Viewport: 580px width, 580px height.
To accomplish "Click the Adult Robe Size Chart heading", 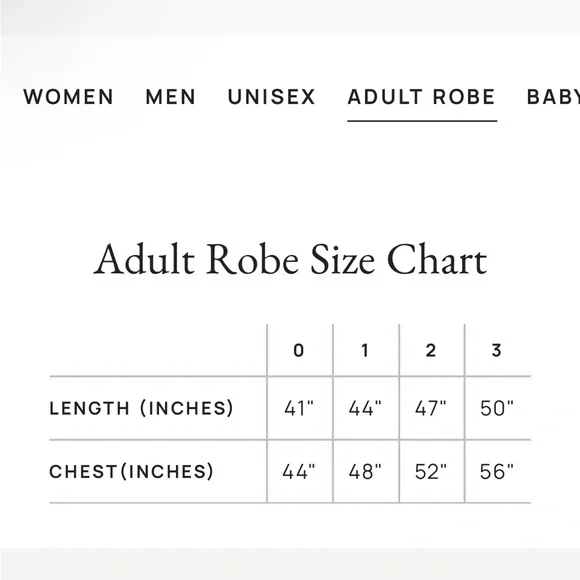I will point(290,259).
